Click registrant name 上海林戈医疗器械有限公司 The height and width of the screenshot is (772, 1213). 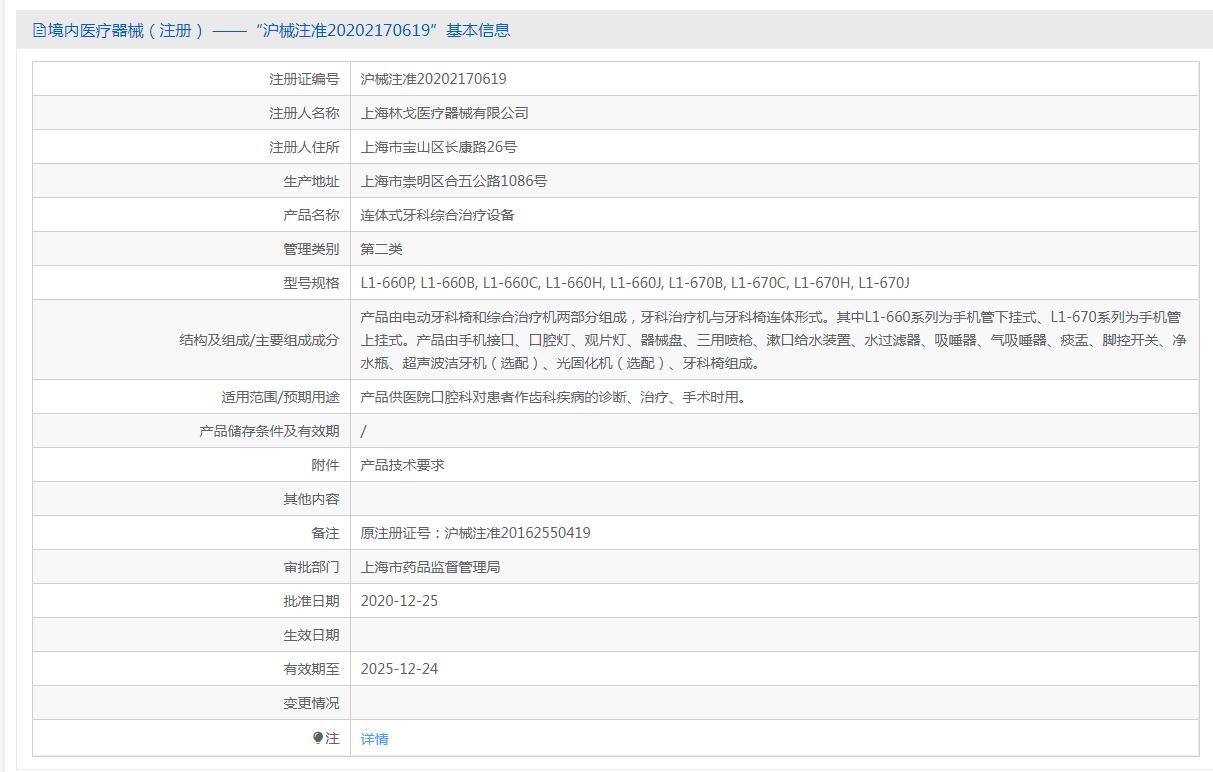pos(444,113)
